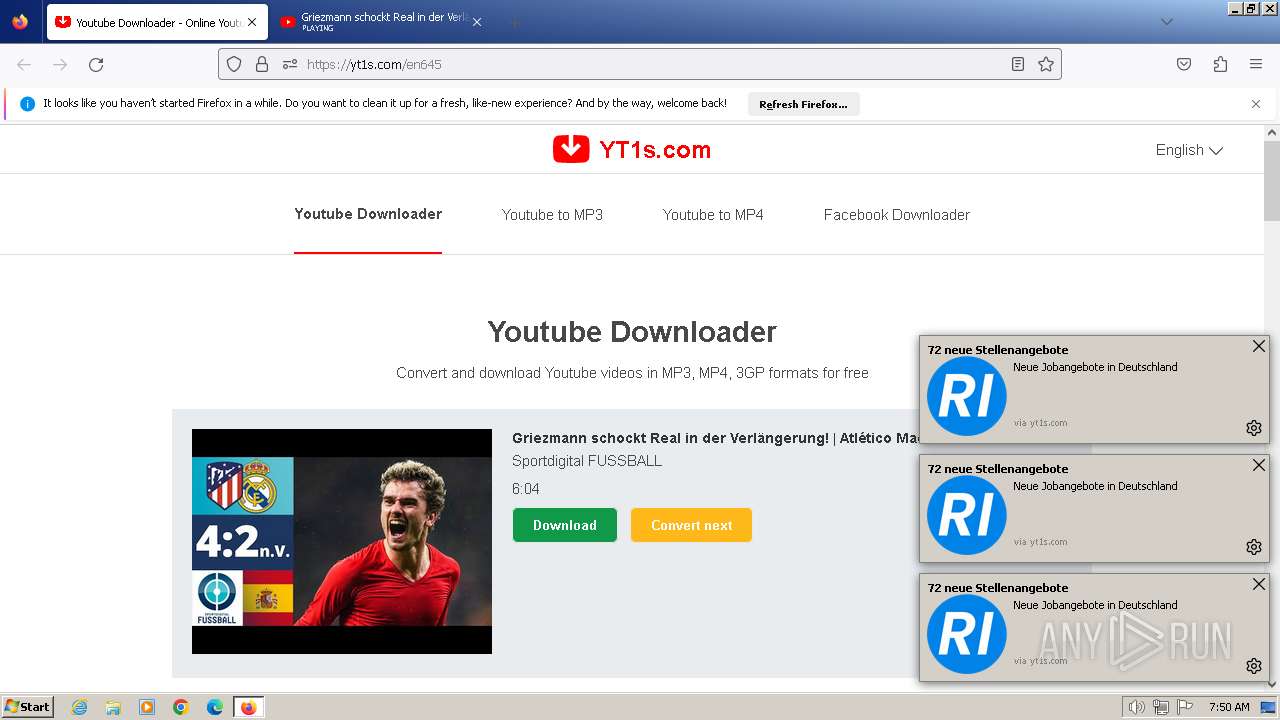Close the Griezmann schockt Real tab

(x=477, y=22)
